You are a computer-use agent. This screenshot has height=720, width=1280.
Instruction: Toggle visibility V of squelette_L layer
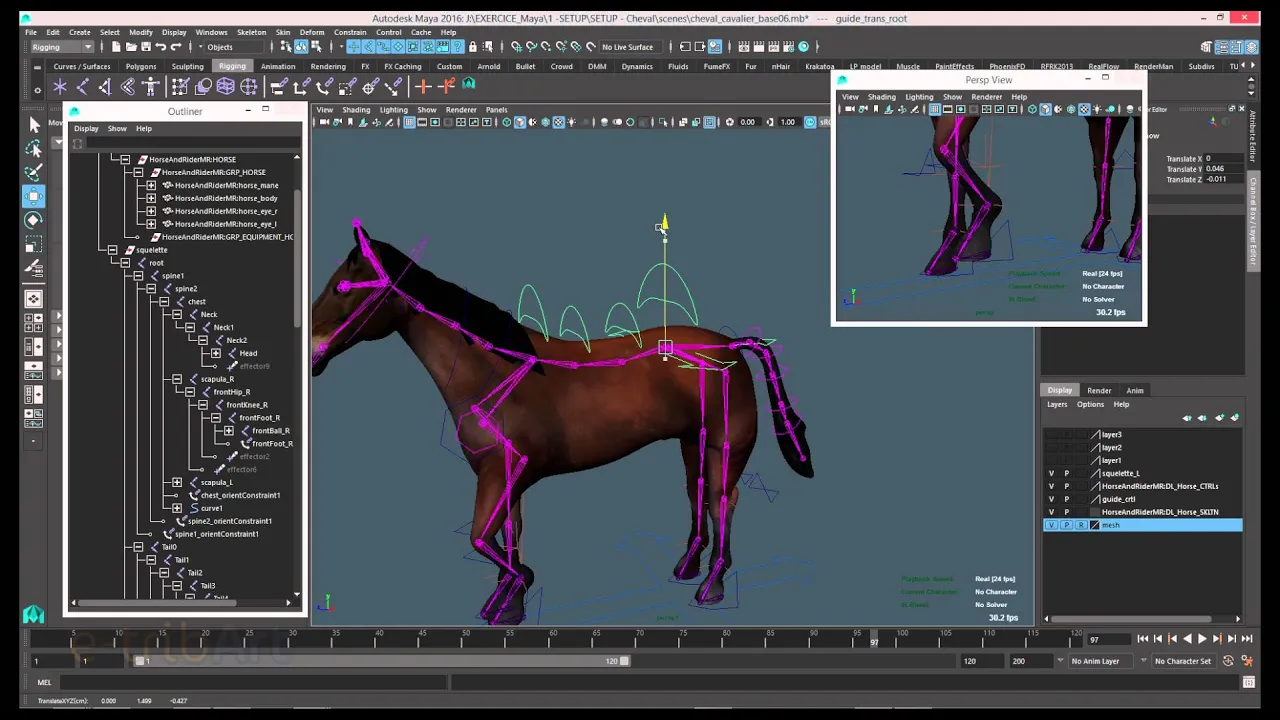1051,474
